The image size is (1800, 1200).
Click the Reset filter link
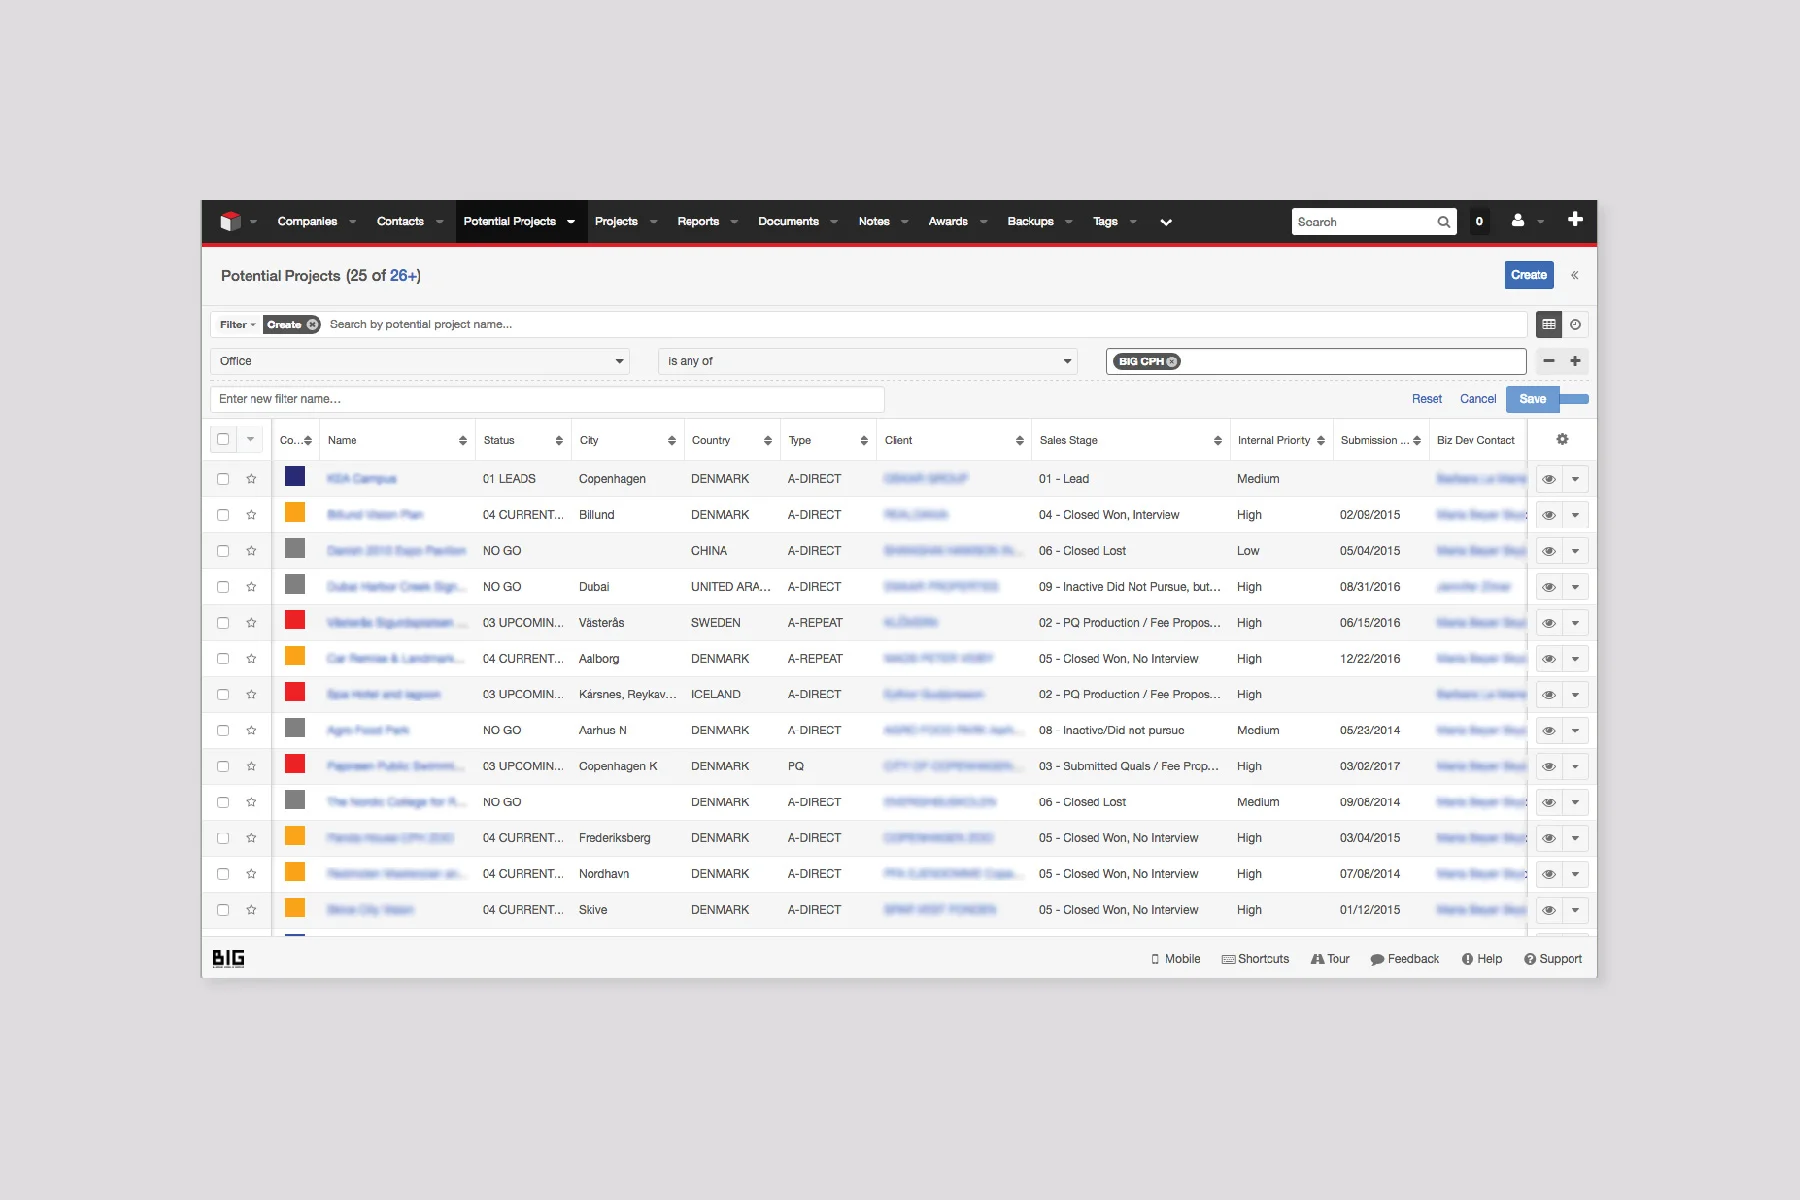[x=1427, y=399]
